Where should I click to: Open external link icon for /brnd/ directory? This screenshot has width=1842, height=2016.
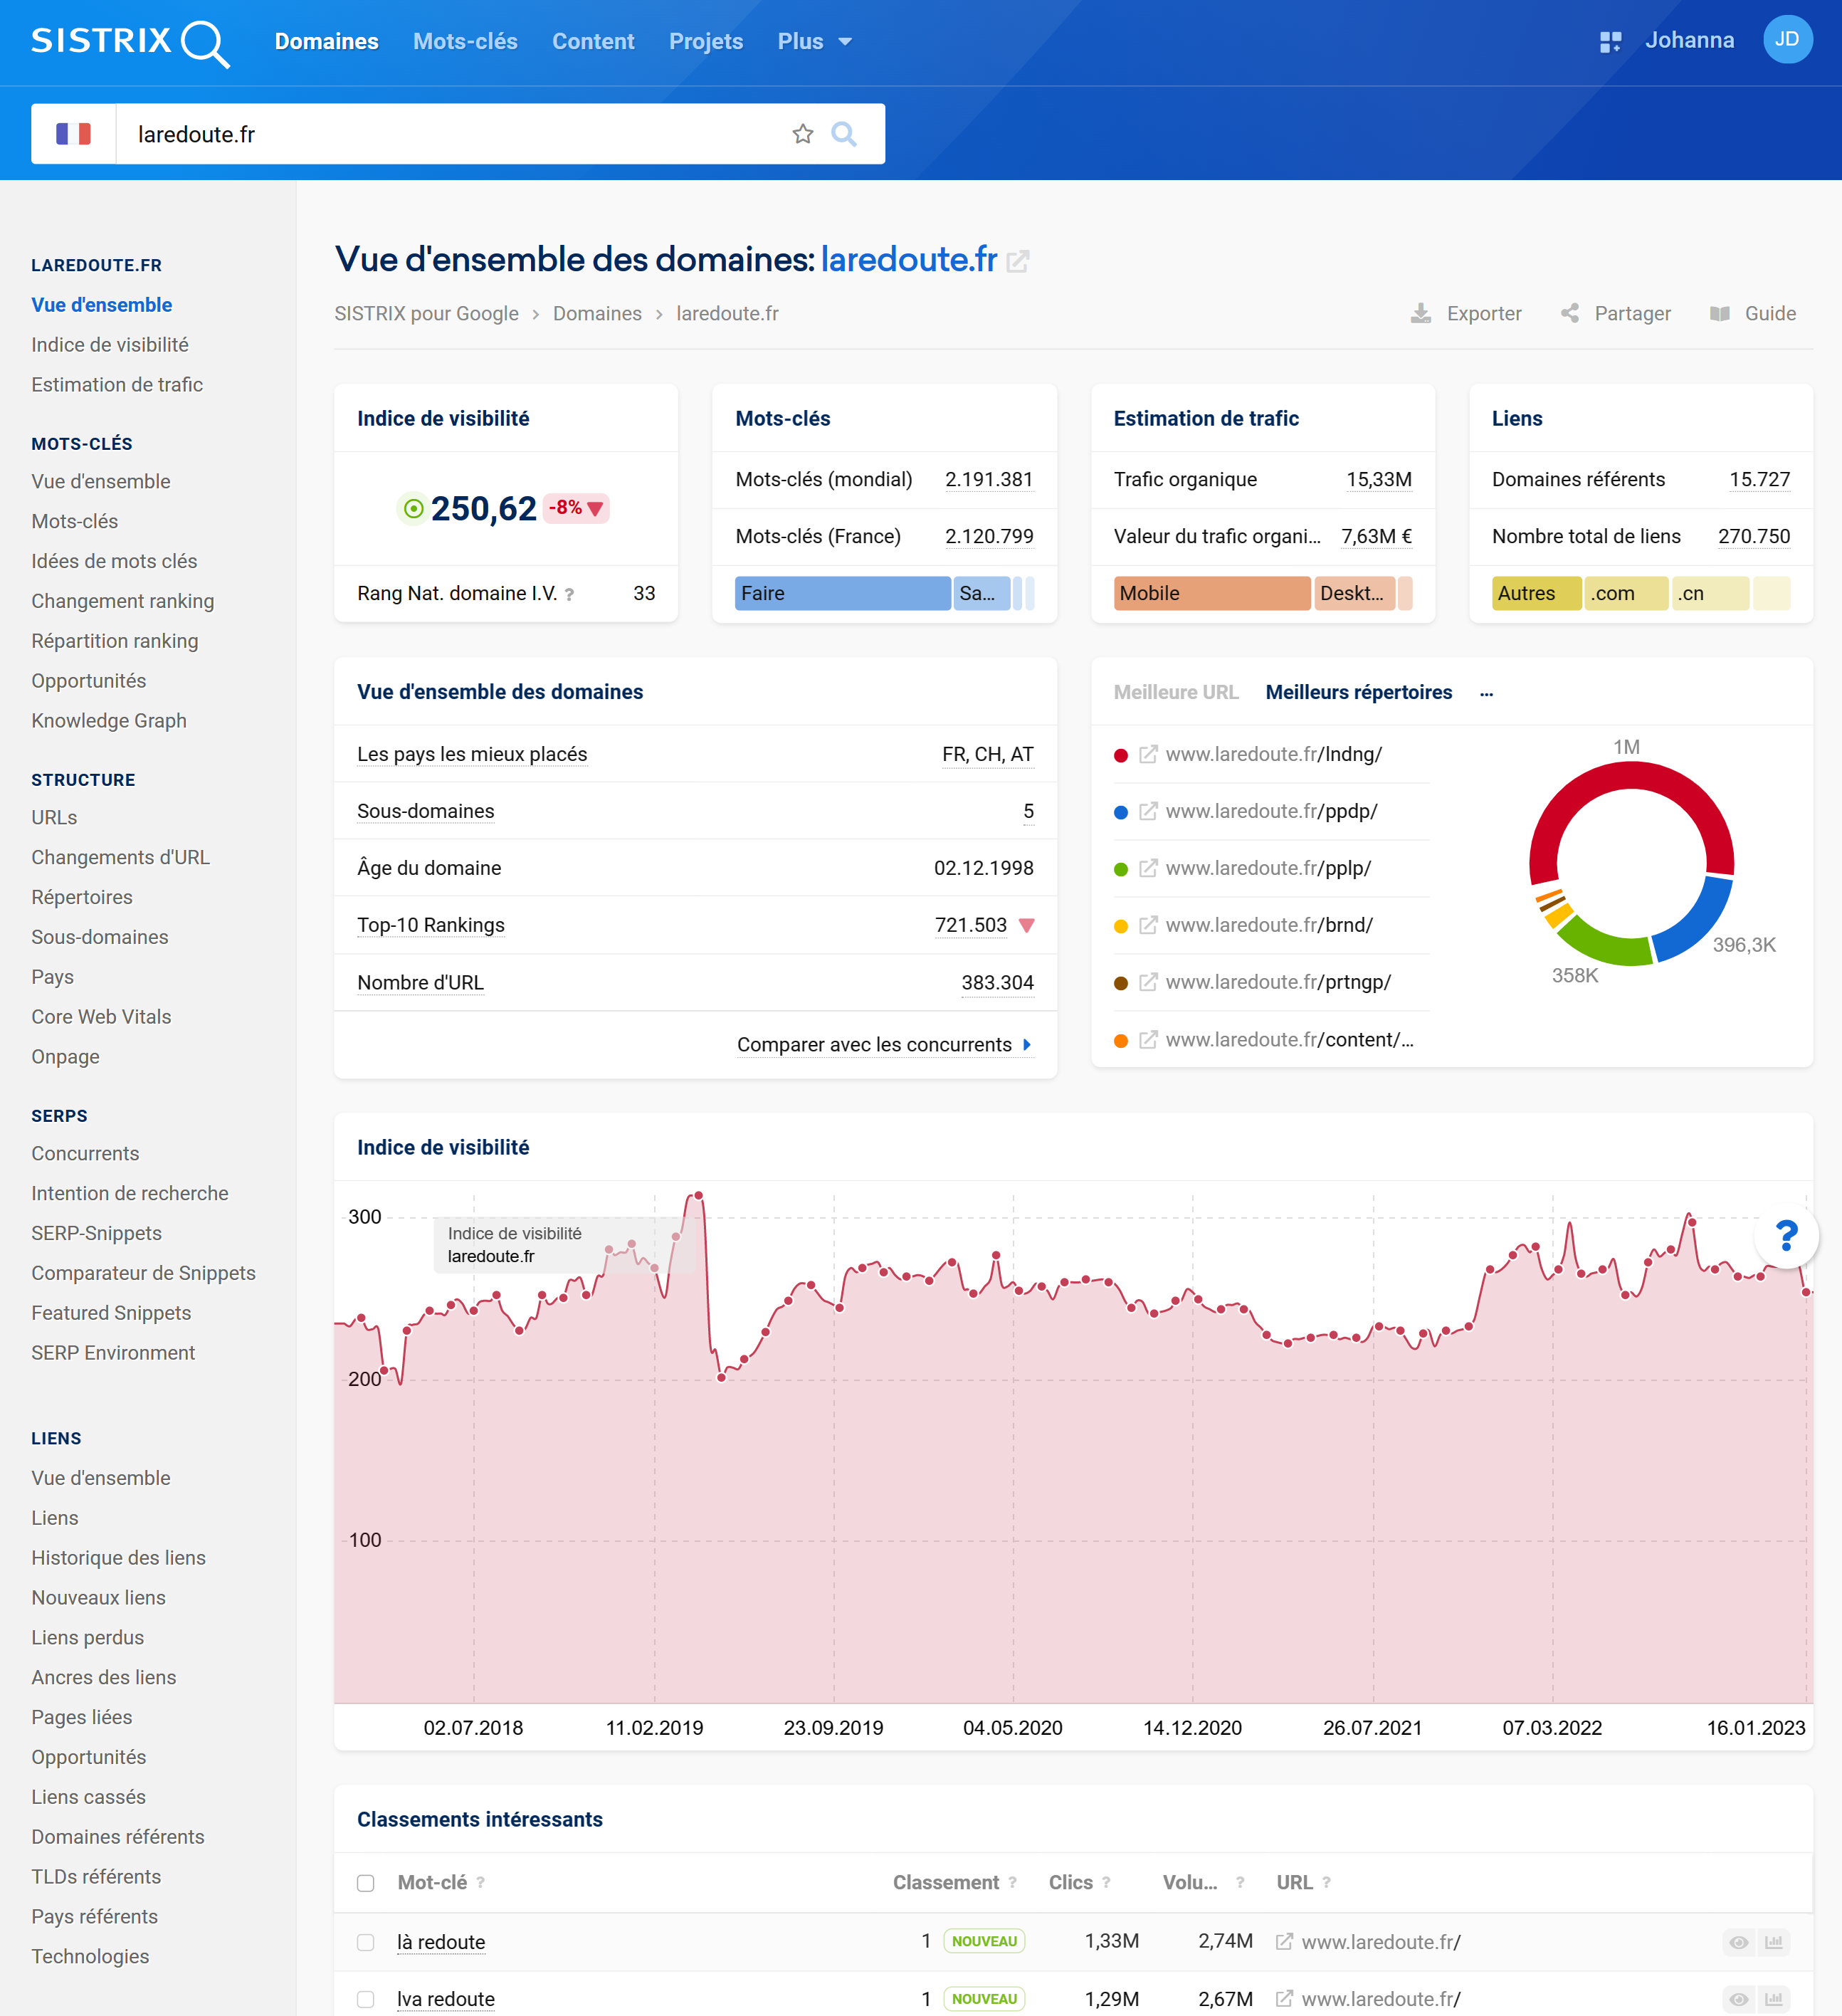pyautogui.click(x=1148, y=926)
